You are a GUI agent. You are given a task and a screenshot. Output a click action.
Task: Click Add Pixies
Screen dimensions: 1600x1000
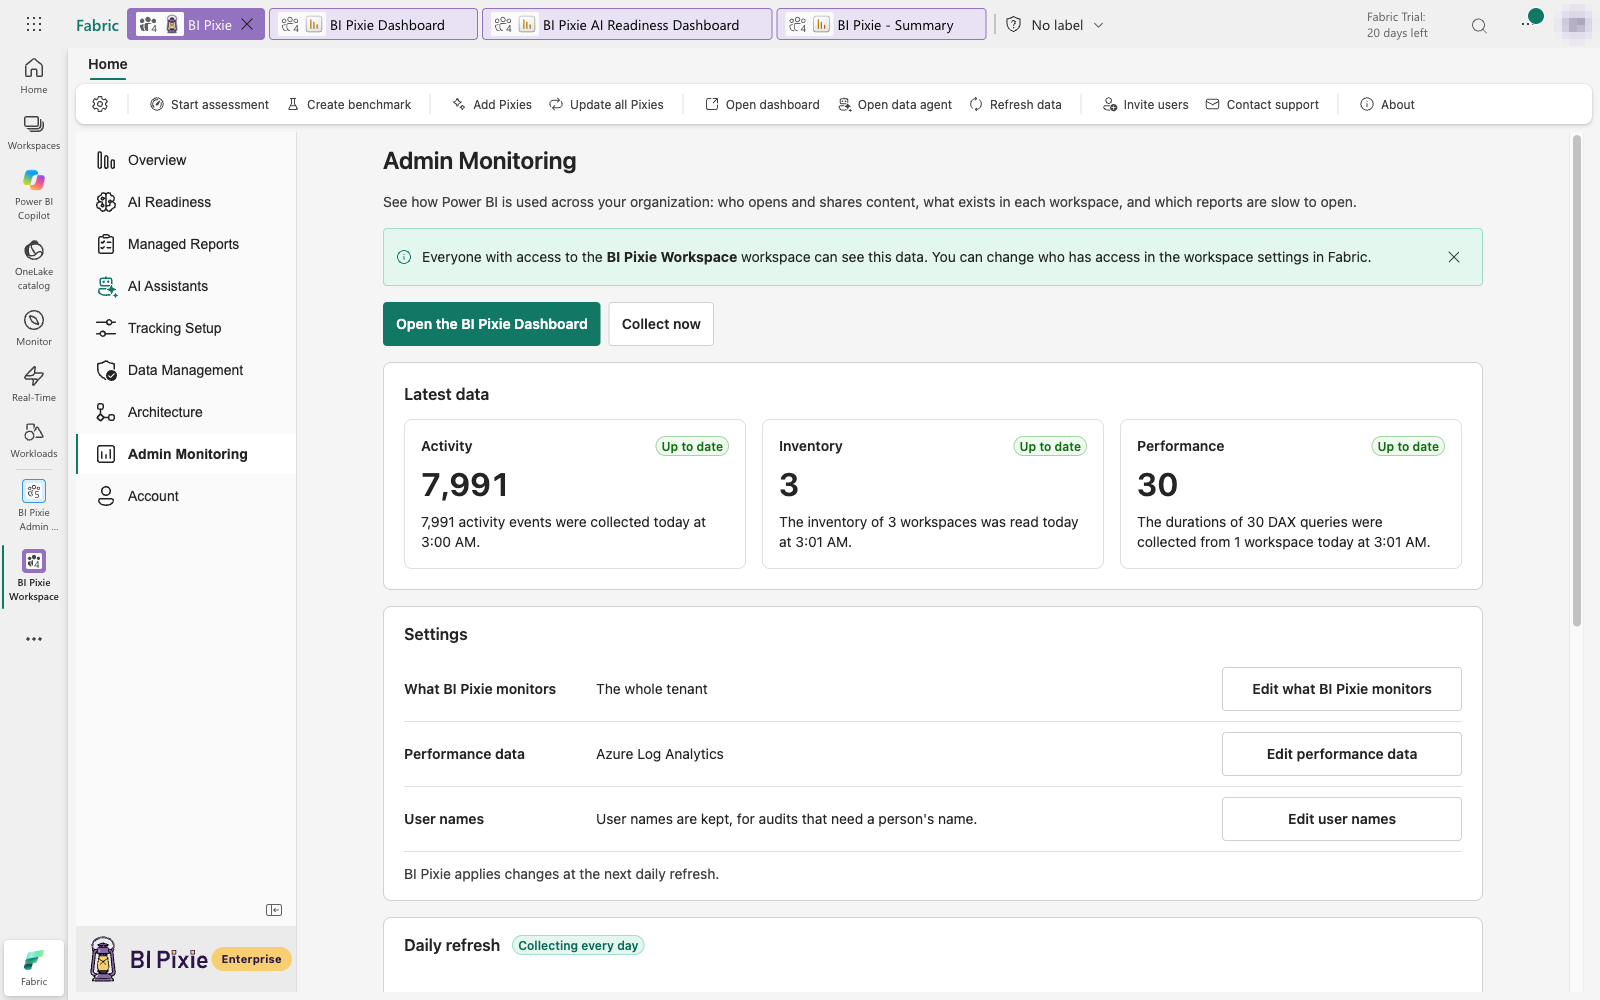492,104
